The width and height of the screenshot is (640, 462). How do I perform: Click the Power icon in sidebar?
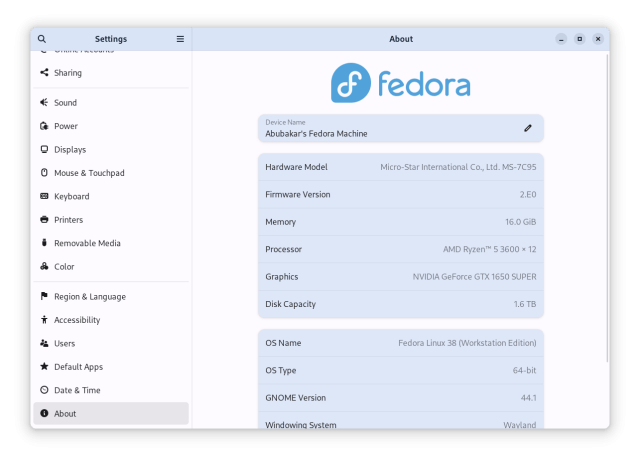(x=44, y=126)
